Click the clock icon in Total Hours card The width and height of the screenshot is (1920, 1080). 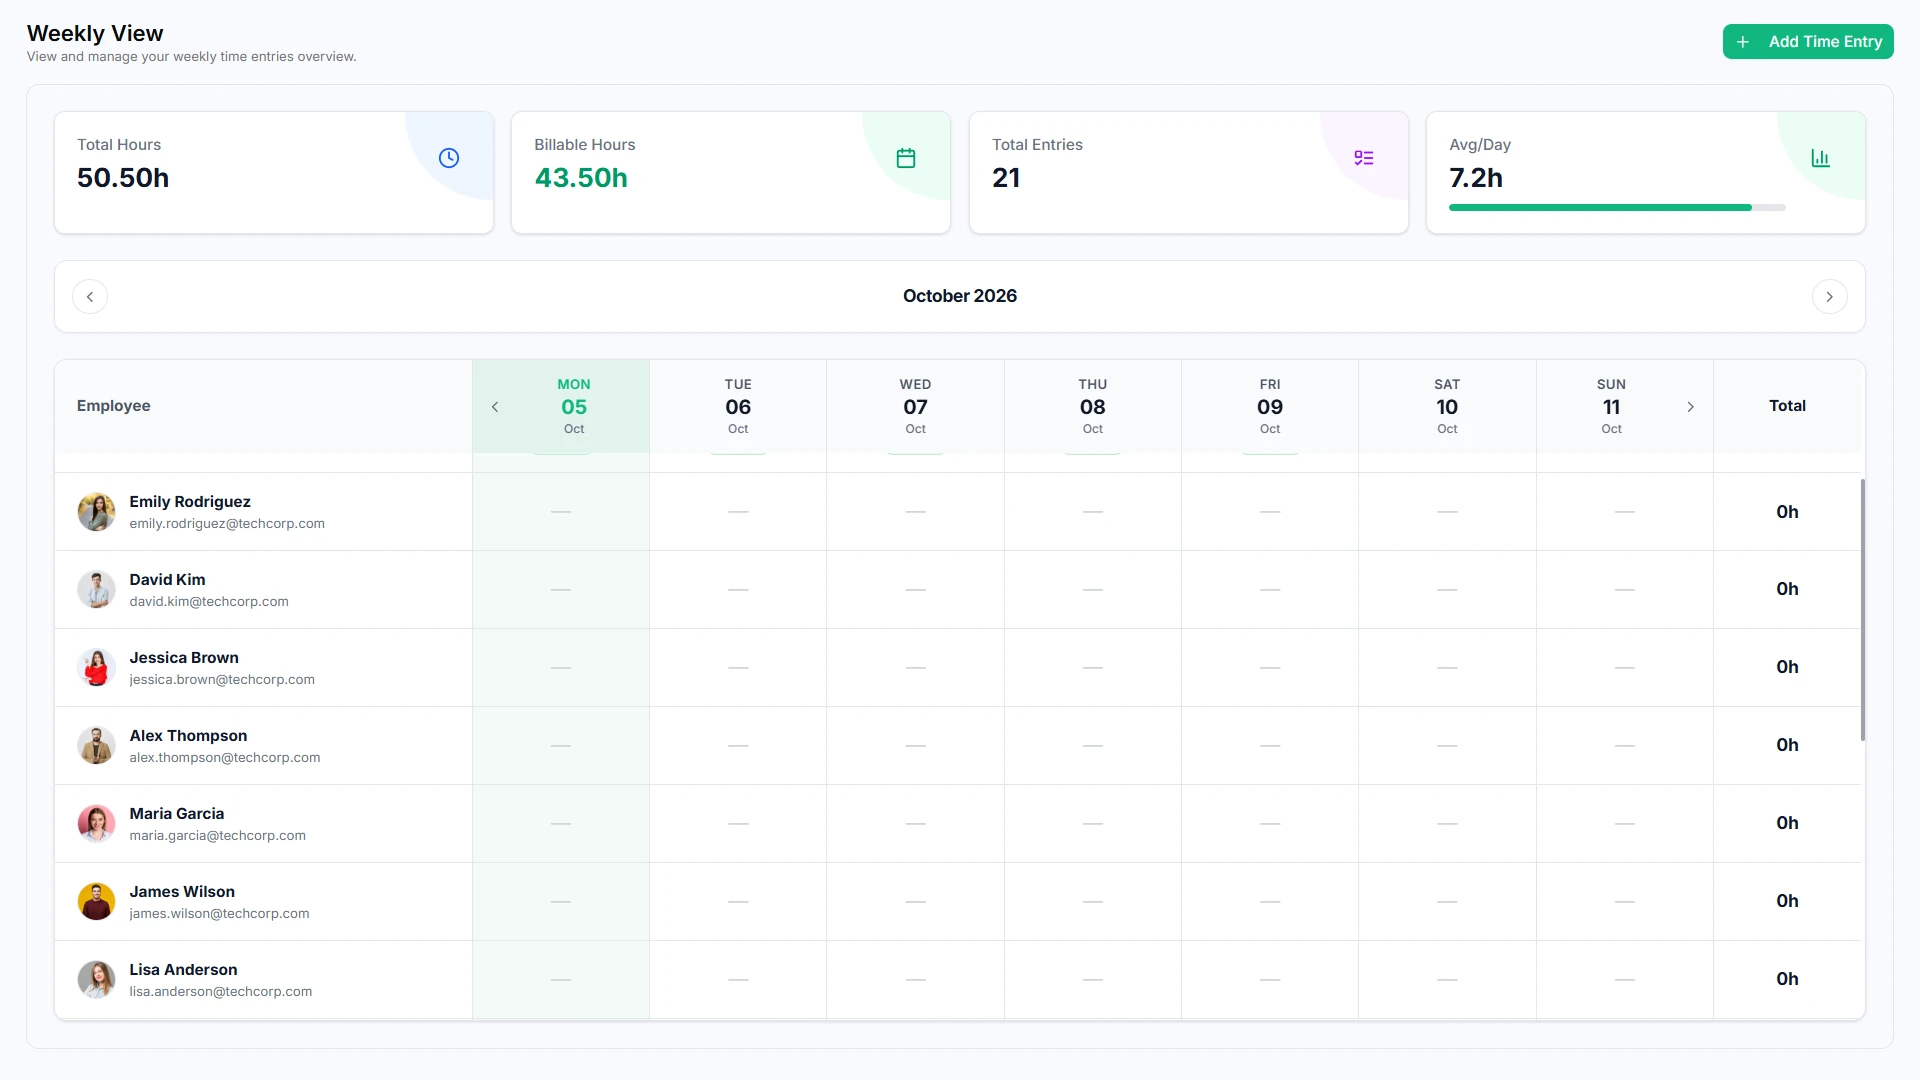coord(449,158)
